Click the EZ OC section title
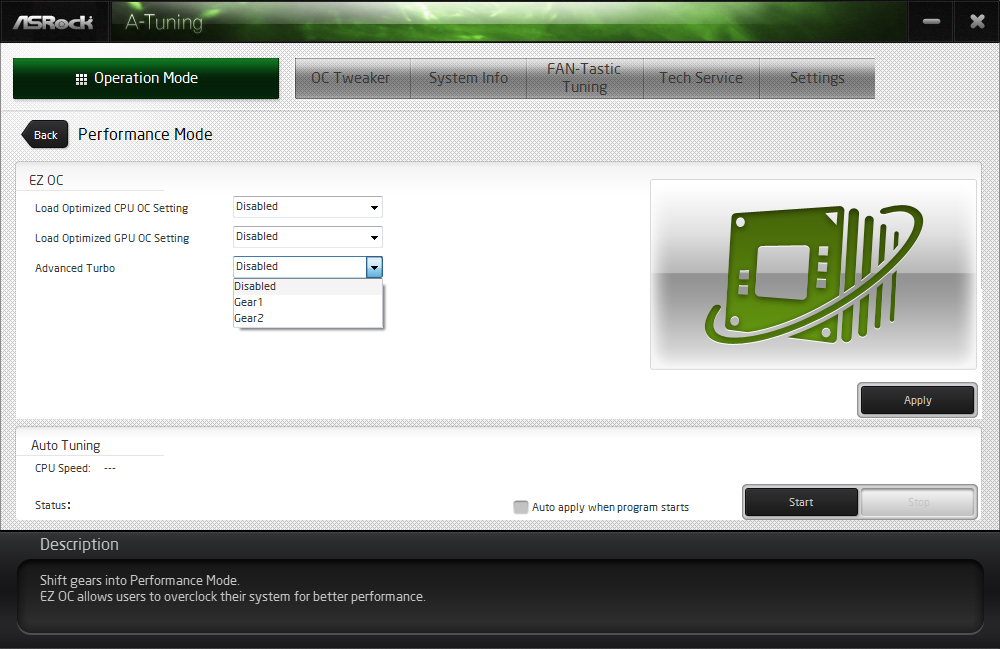This screenshot has height=649, width=1000. click(46, 180)
